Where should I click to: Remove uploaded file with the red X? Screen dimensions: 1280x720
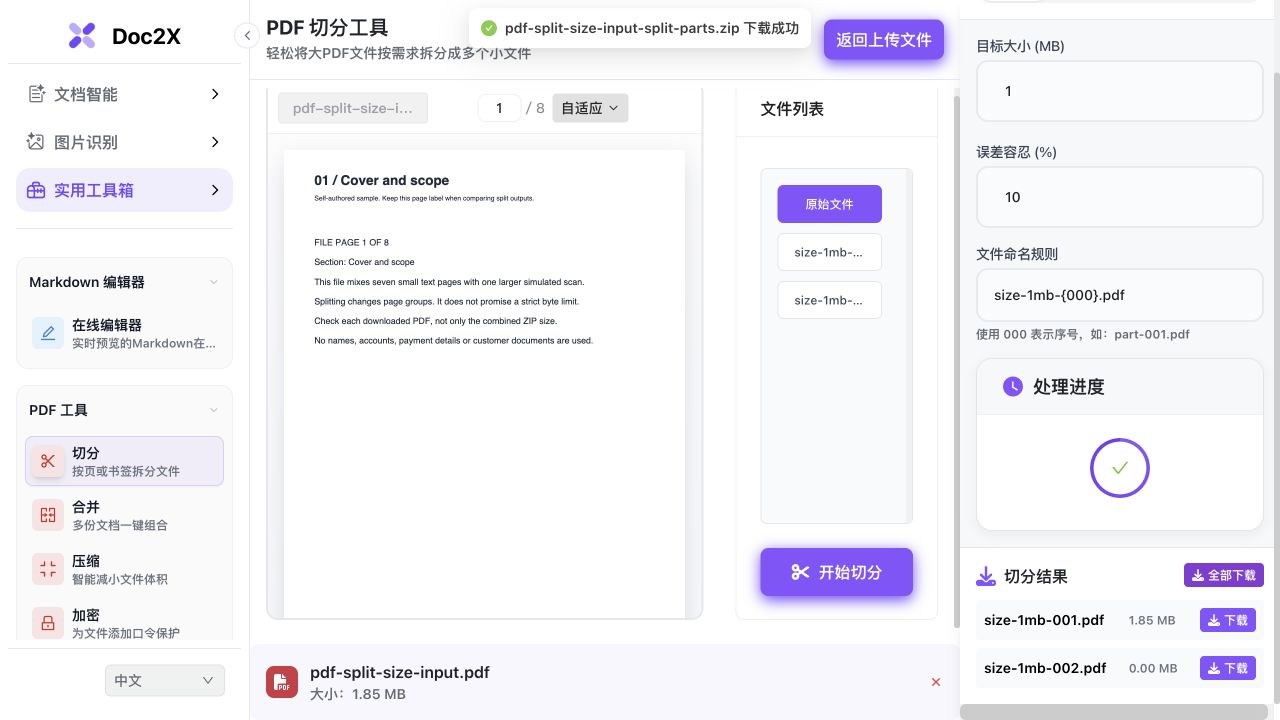[936, 682]
